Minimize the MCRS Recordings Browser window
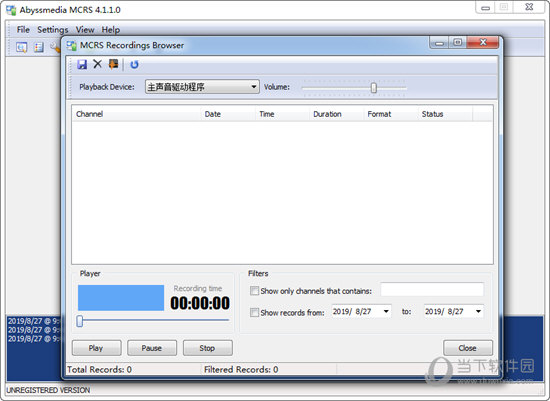The image size is (550, 401). click(x=440, y=43)
